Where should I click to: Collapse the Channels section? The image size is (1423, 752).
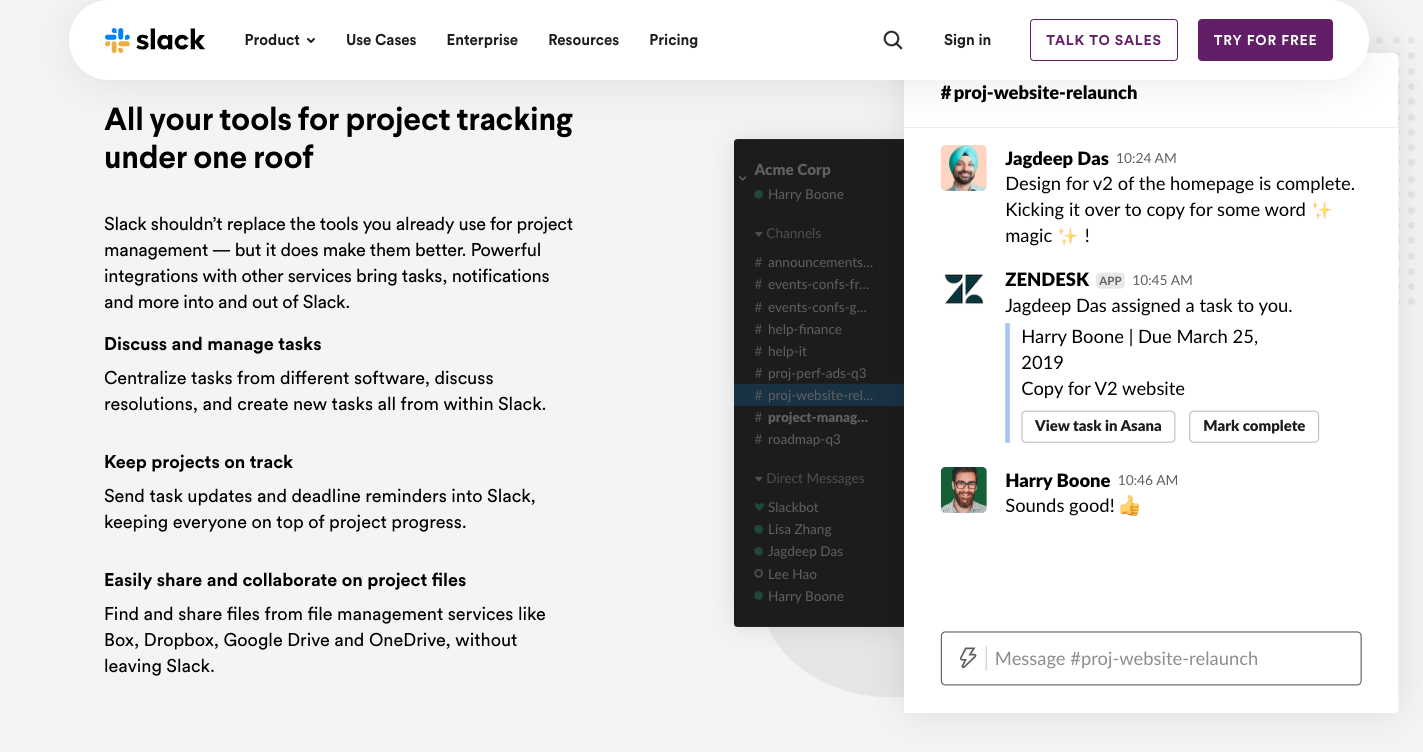click(759, 233)
